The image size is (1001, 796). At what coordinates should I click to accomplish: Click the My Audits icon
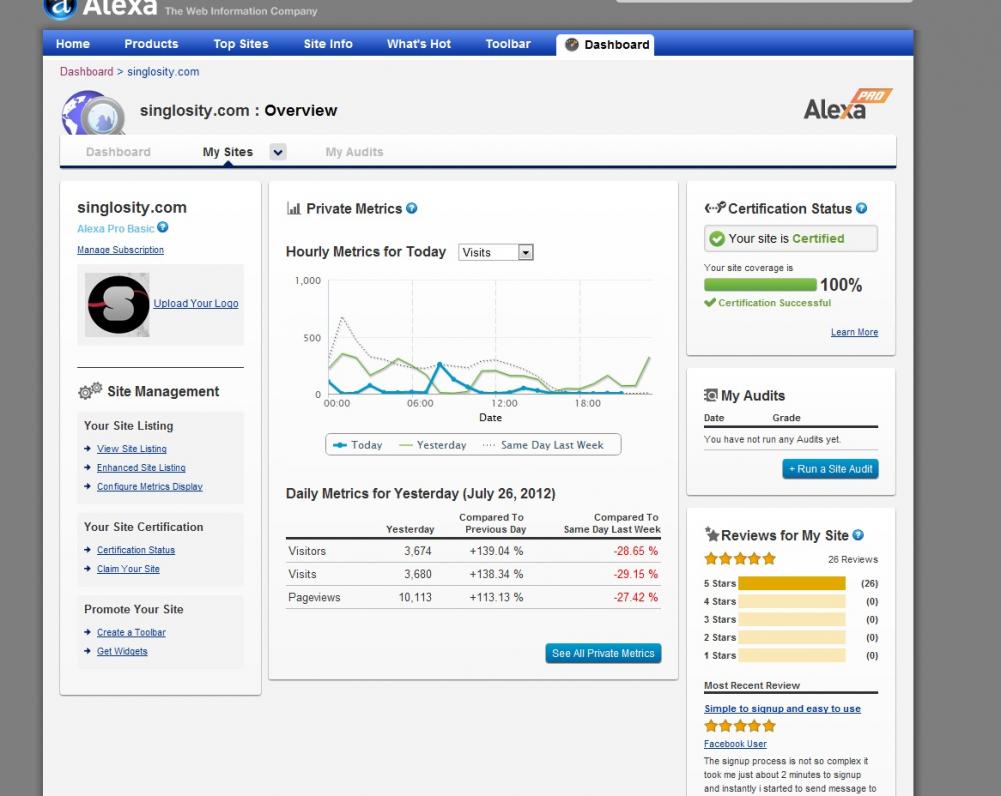(x=711, y=395)
